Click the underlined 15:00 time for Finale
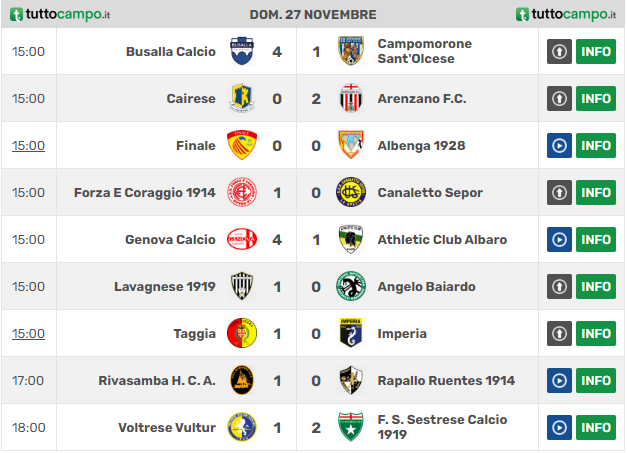 coord(28,146)
